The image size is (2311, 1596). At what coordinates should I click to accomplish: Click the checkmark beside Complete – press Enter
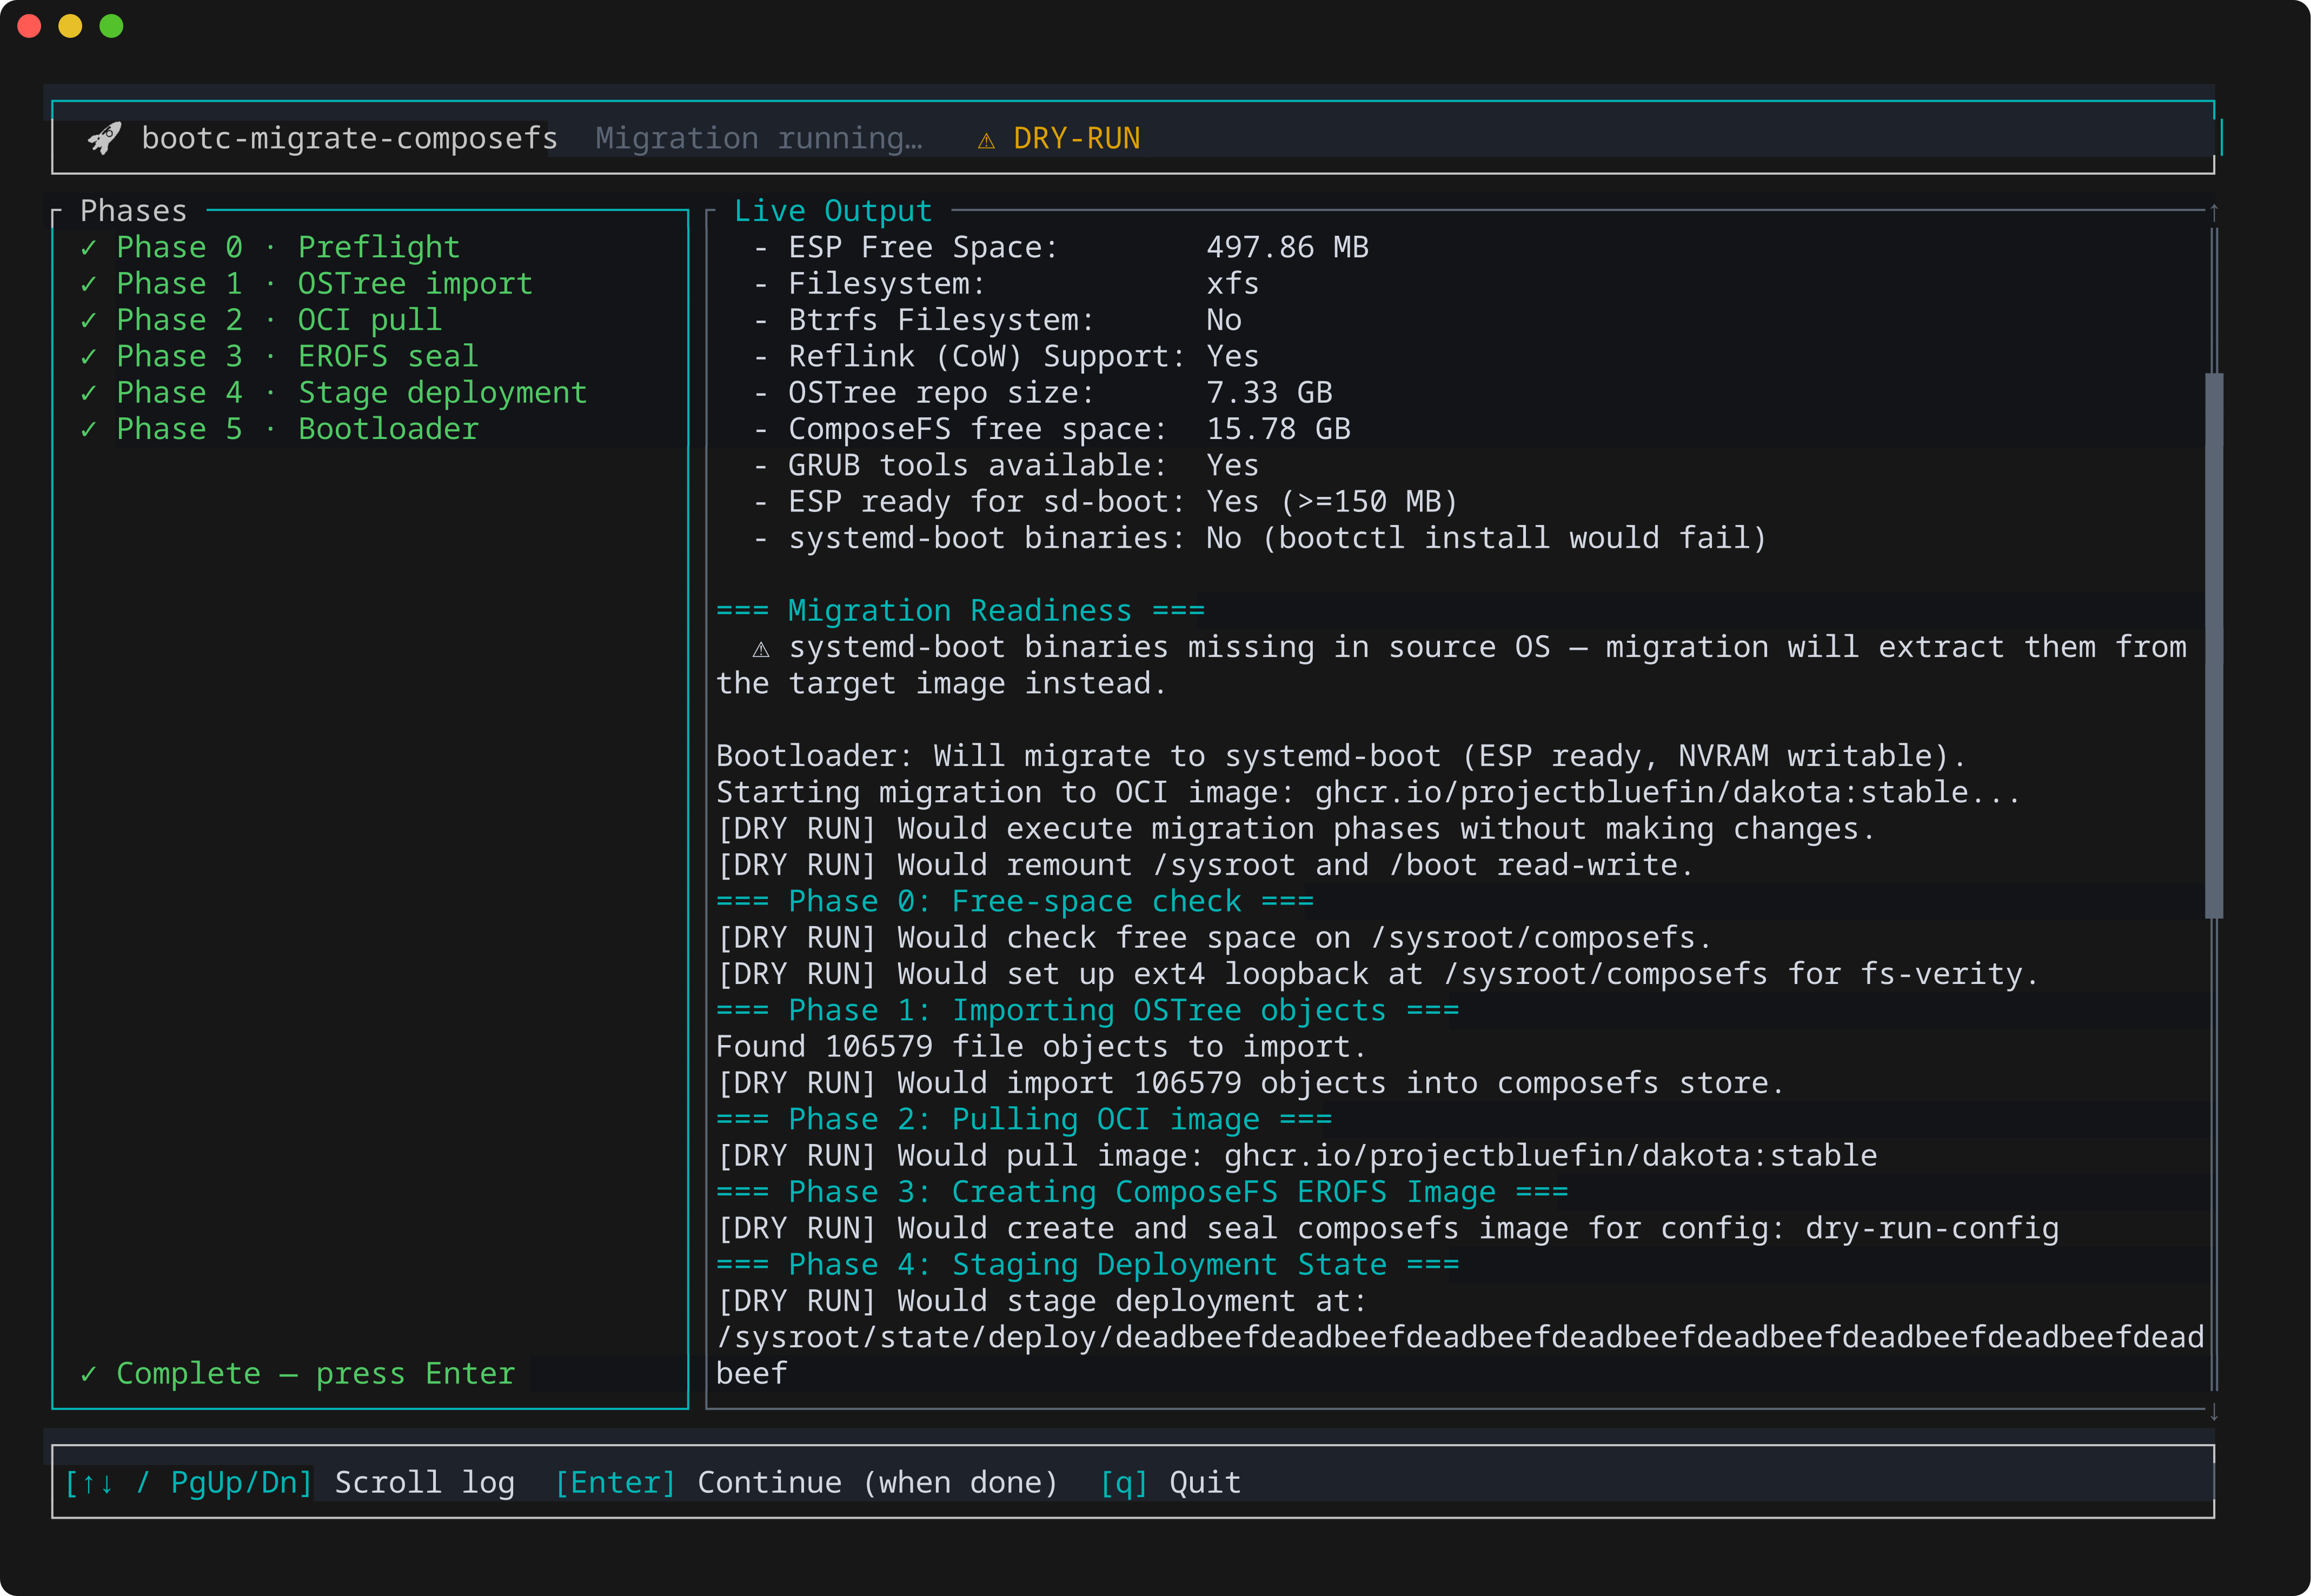[x=89, y=1374]
